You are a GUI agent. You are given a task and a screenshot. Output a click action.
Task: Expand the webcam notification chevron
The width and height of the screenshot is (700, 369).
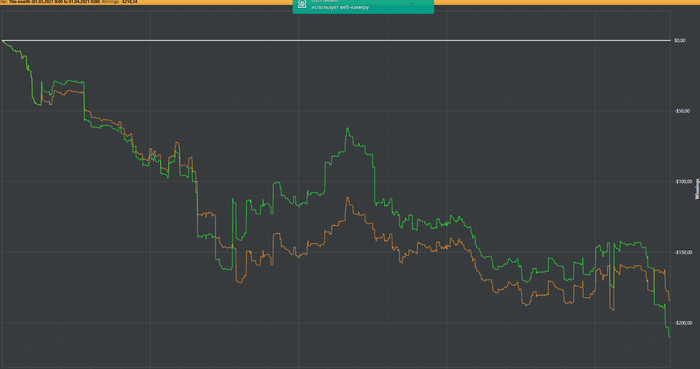(412, 4)
